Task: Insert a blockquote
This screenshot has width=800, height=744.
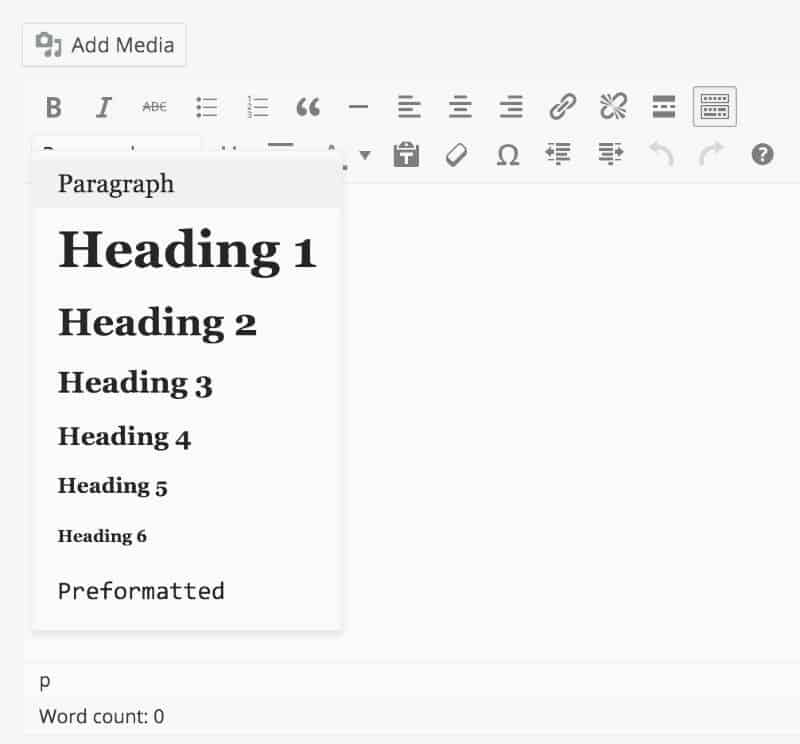Action: (308, 107)
